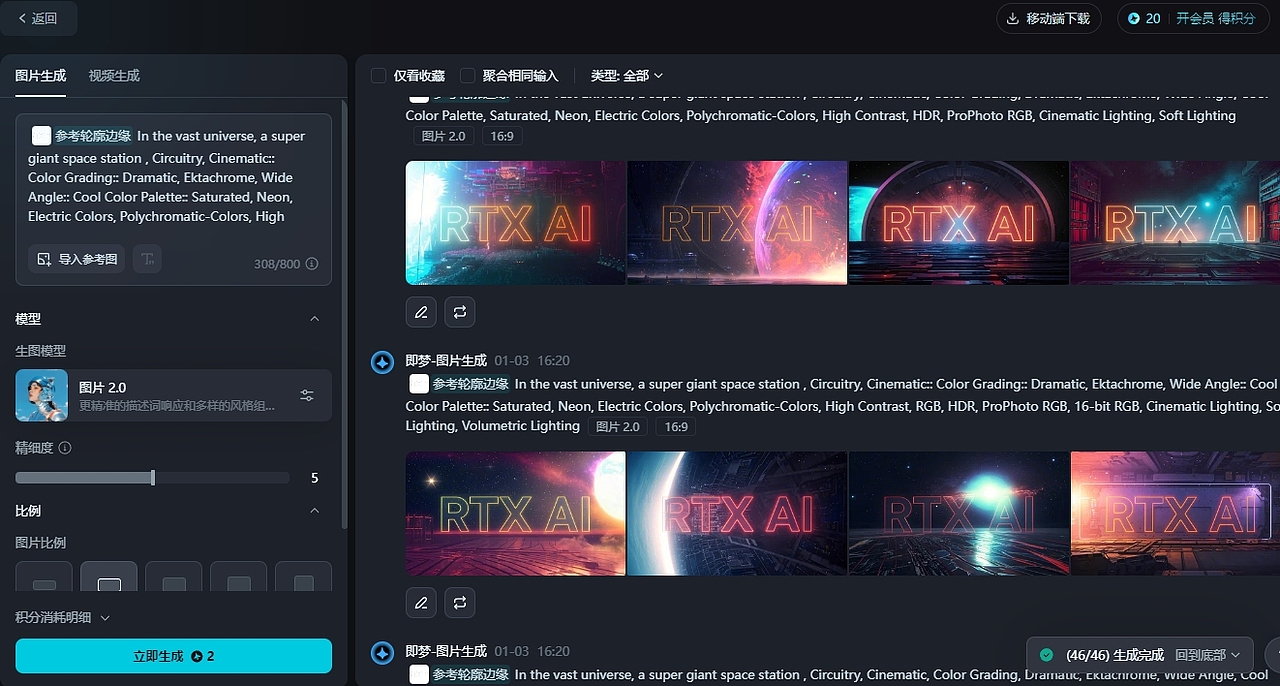Open model settings sliders icon
The width and height of the screenshot is (1280, 686).
point(307,395)
